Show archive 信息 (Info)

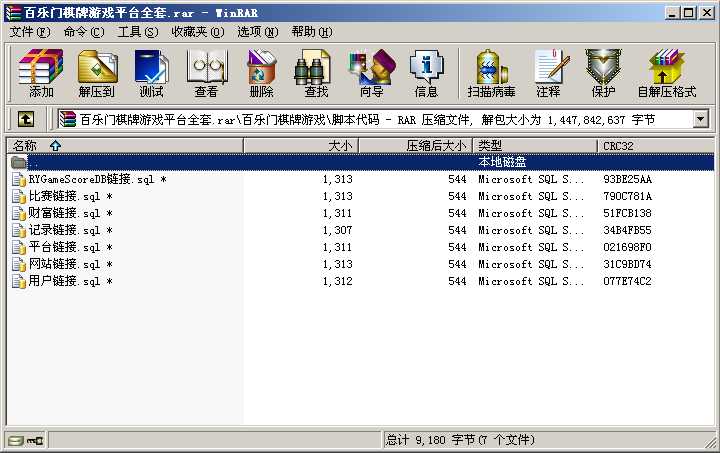[426, 73]
